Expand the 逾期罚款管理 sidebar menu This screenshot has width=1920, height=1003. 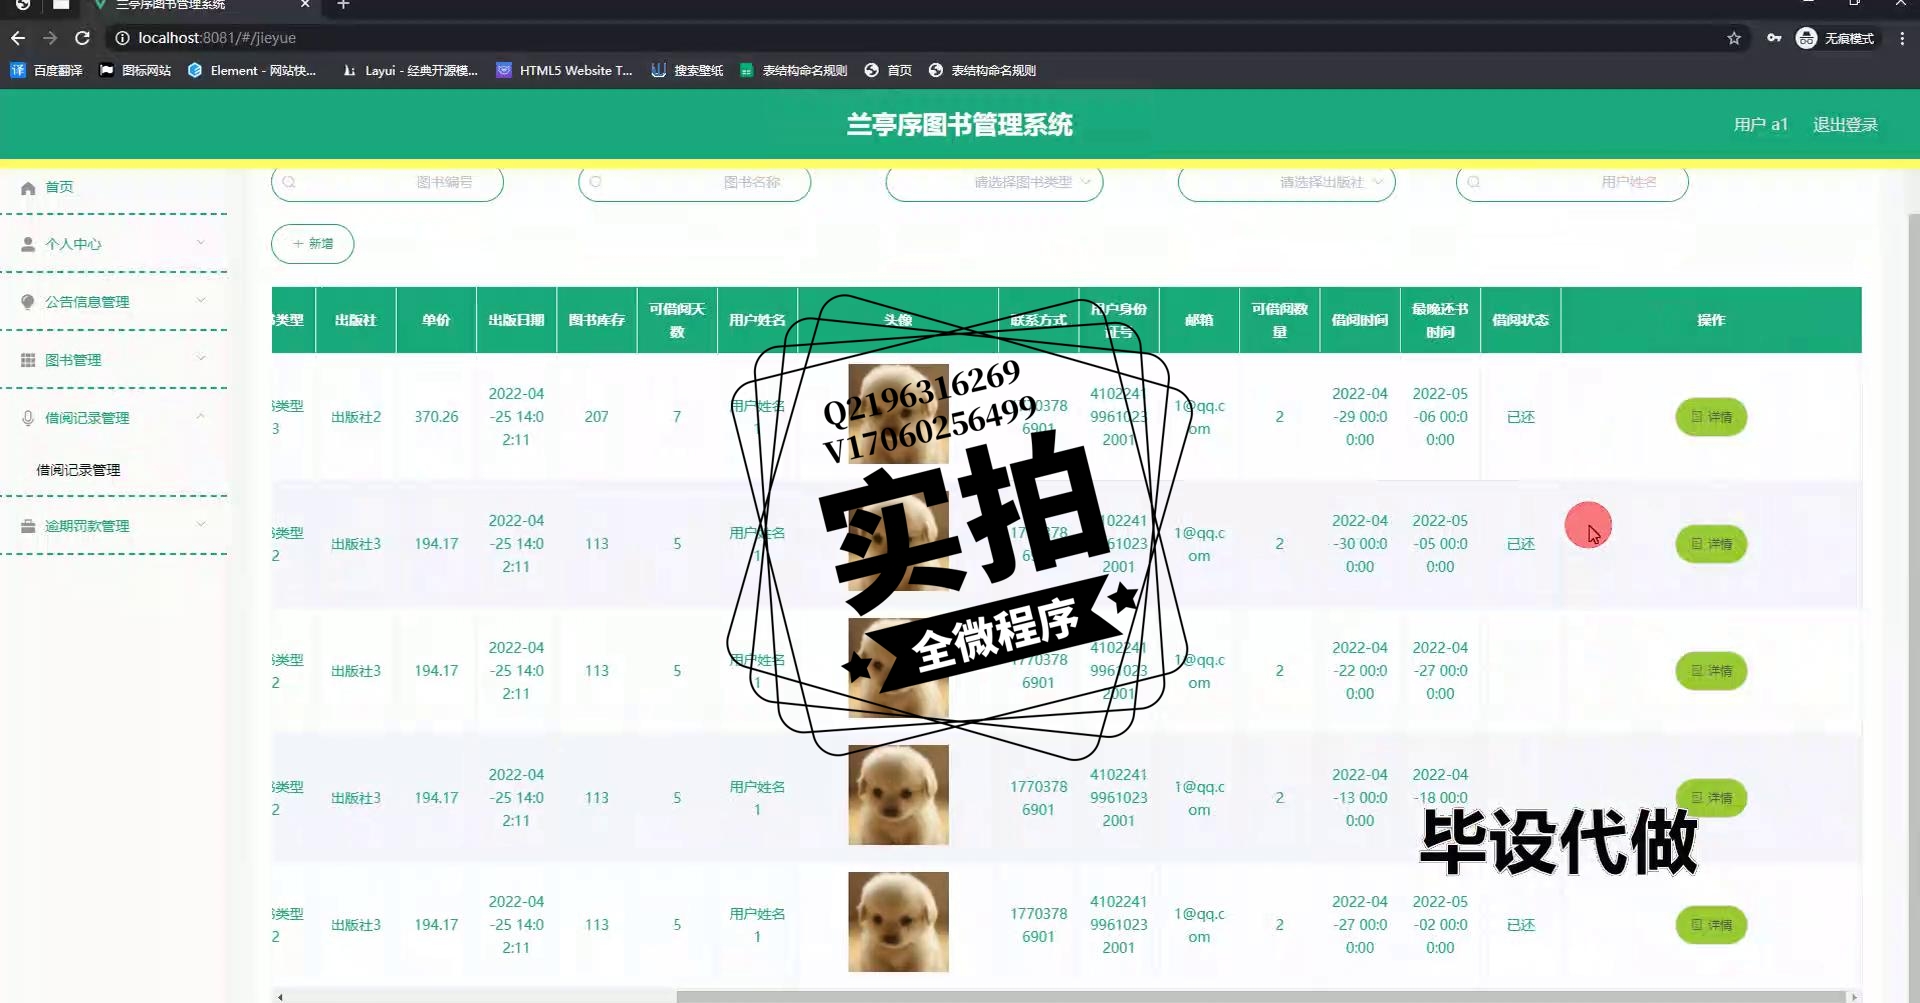(114, 526)
